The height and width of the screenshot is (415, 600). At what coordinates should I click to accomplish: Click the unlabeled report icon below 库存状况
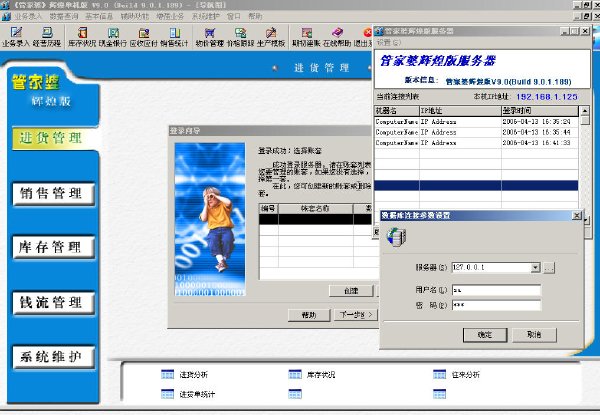tap(295, 394)
